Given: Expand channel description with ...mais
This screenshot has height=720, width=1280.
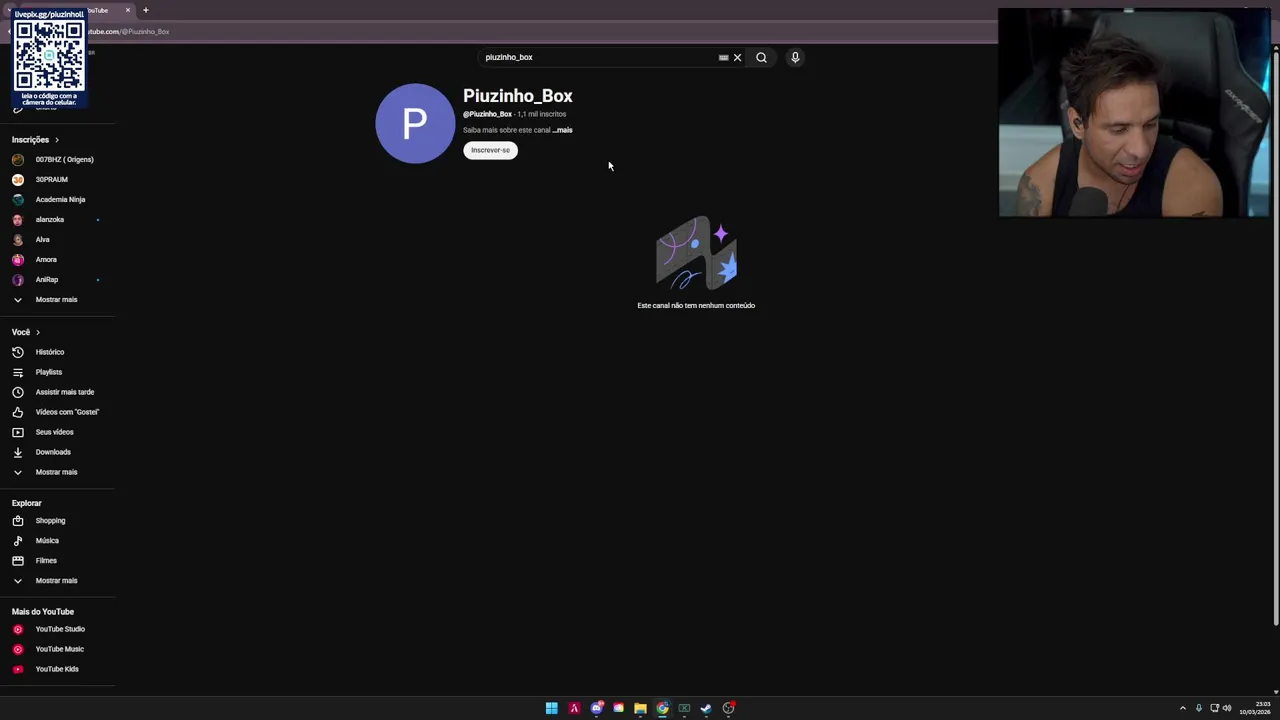Looking at the screenshot, I should tap(563, 130).
